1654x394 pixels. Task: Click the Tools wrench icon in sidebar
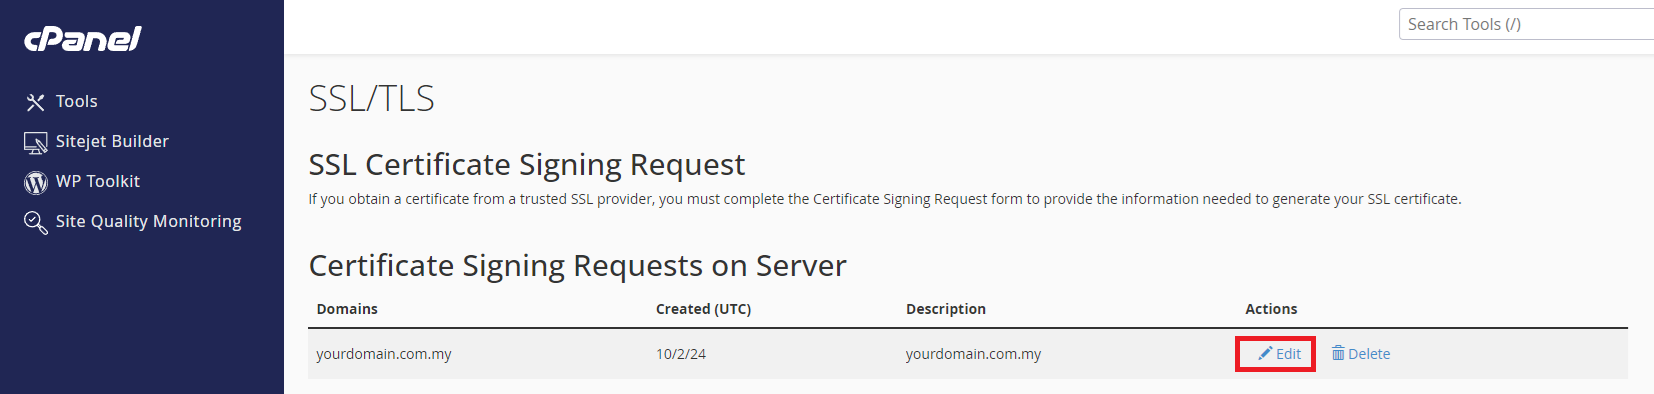click(36, 102)
